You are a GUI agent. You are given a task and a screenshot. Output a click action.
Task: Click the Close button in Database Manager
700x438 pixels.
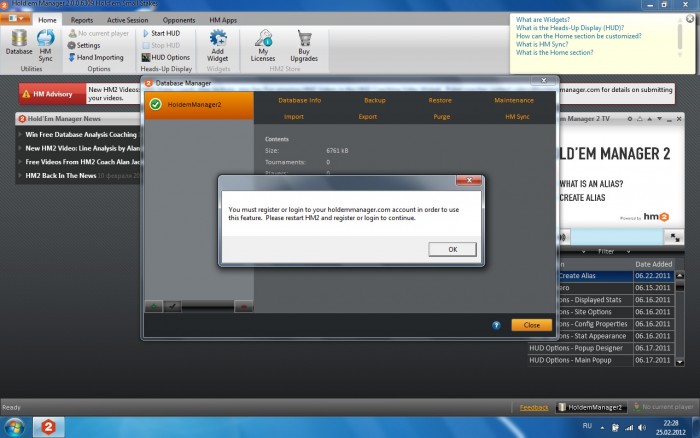pos(531,325)
